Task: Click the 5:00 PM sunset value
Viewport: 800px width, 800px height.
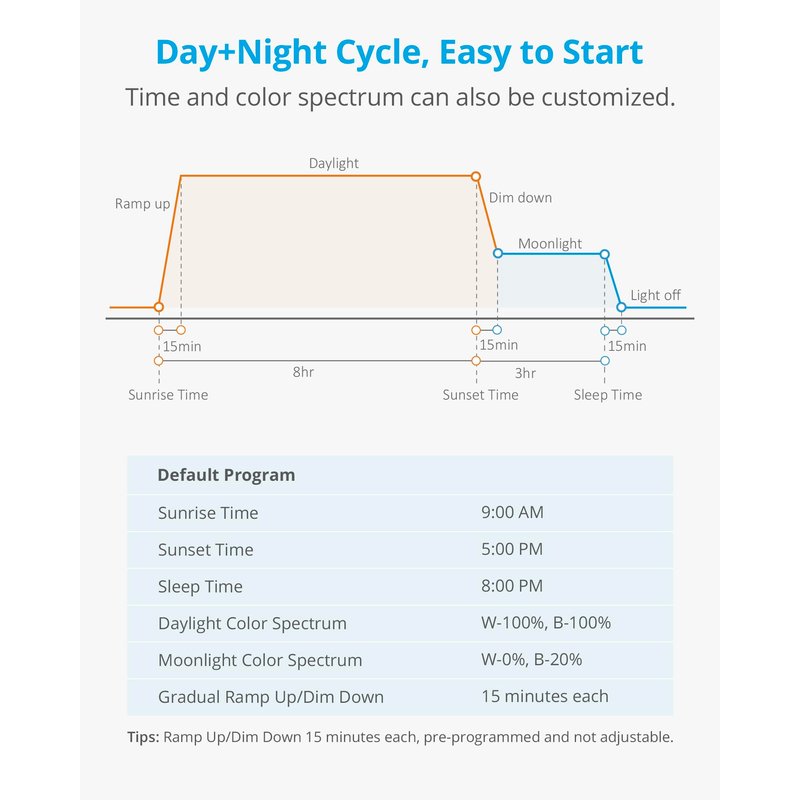Action: 512,550
